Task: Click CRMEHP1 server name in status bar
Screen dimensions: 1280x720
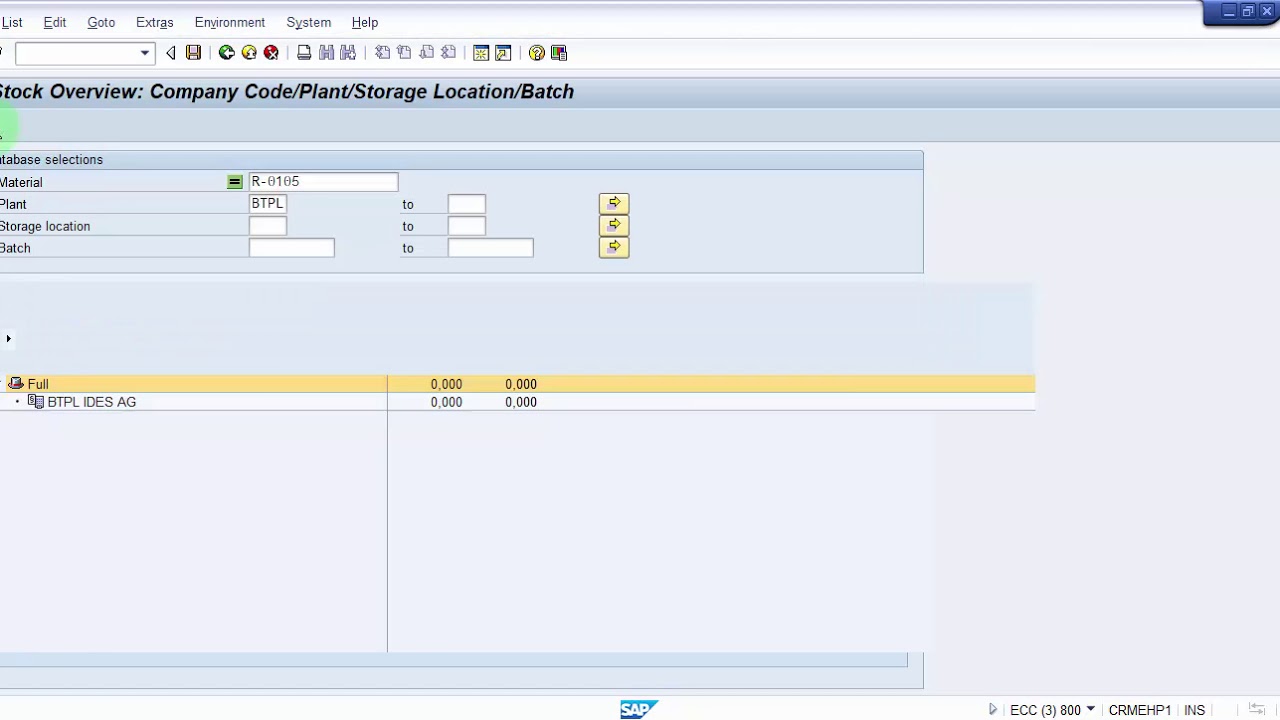Action: pos(1140,710)
